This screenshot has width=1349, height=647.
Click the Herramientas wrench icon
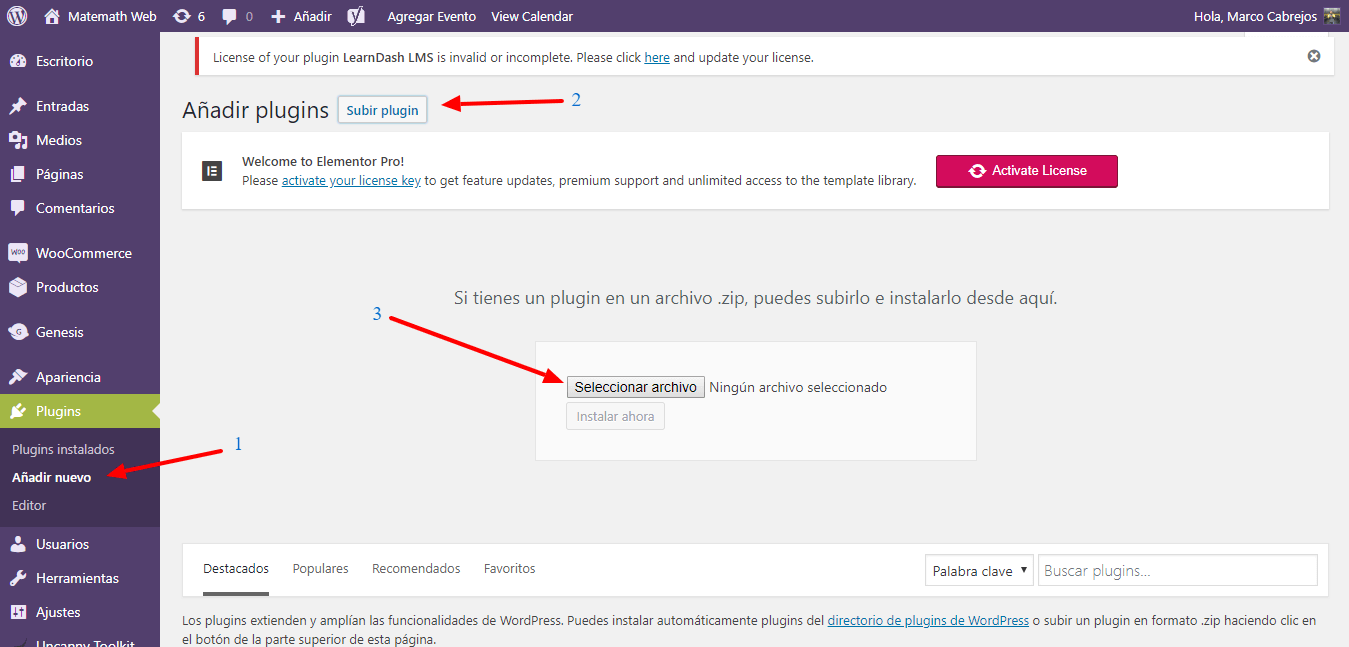click(x=18, y=578)
